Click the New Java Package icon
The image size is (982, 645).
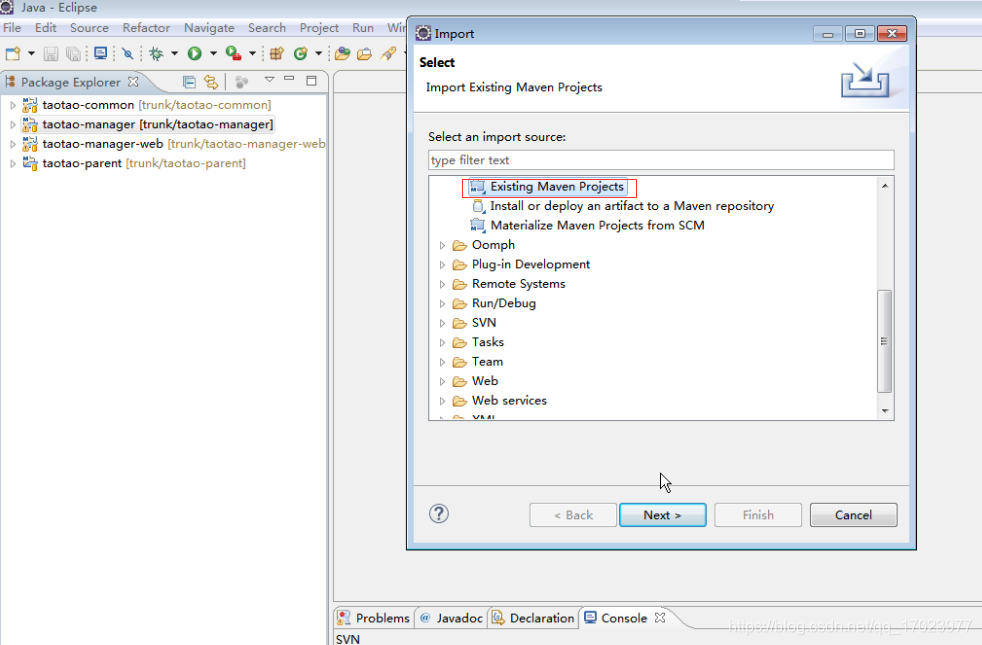(277, 54)
